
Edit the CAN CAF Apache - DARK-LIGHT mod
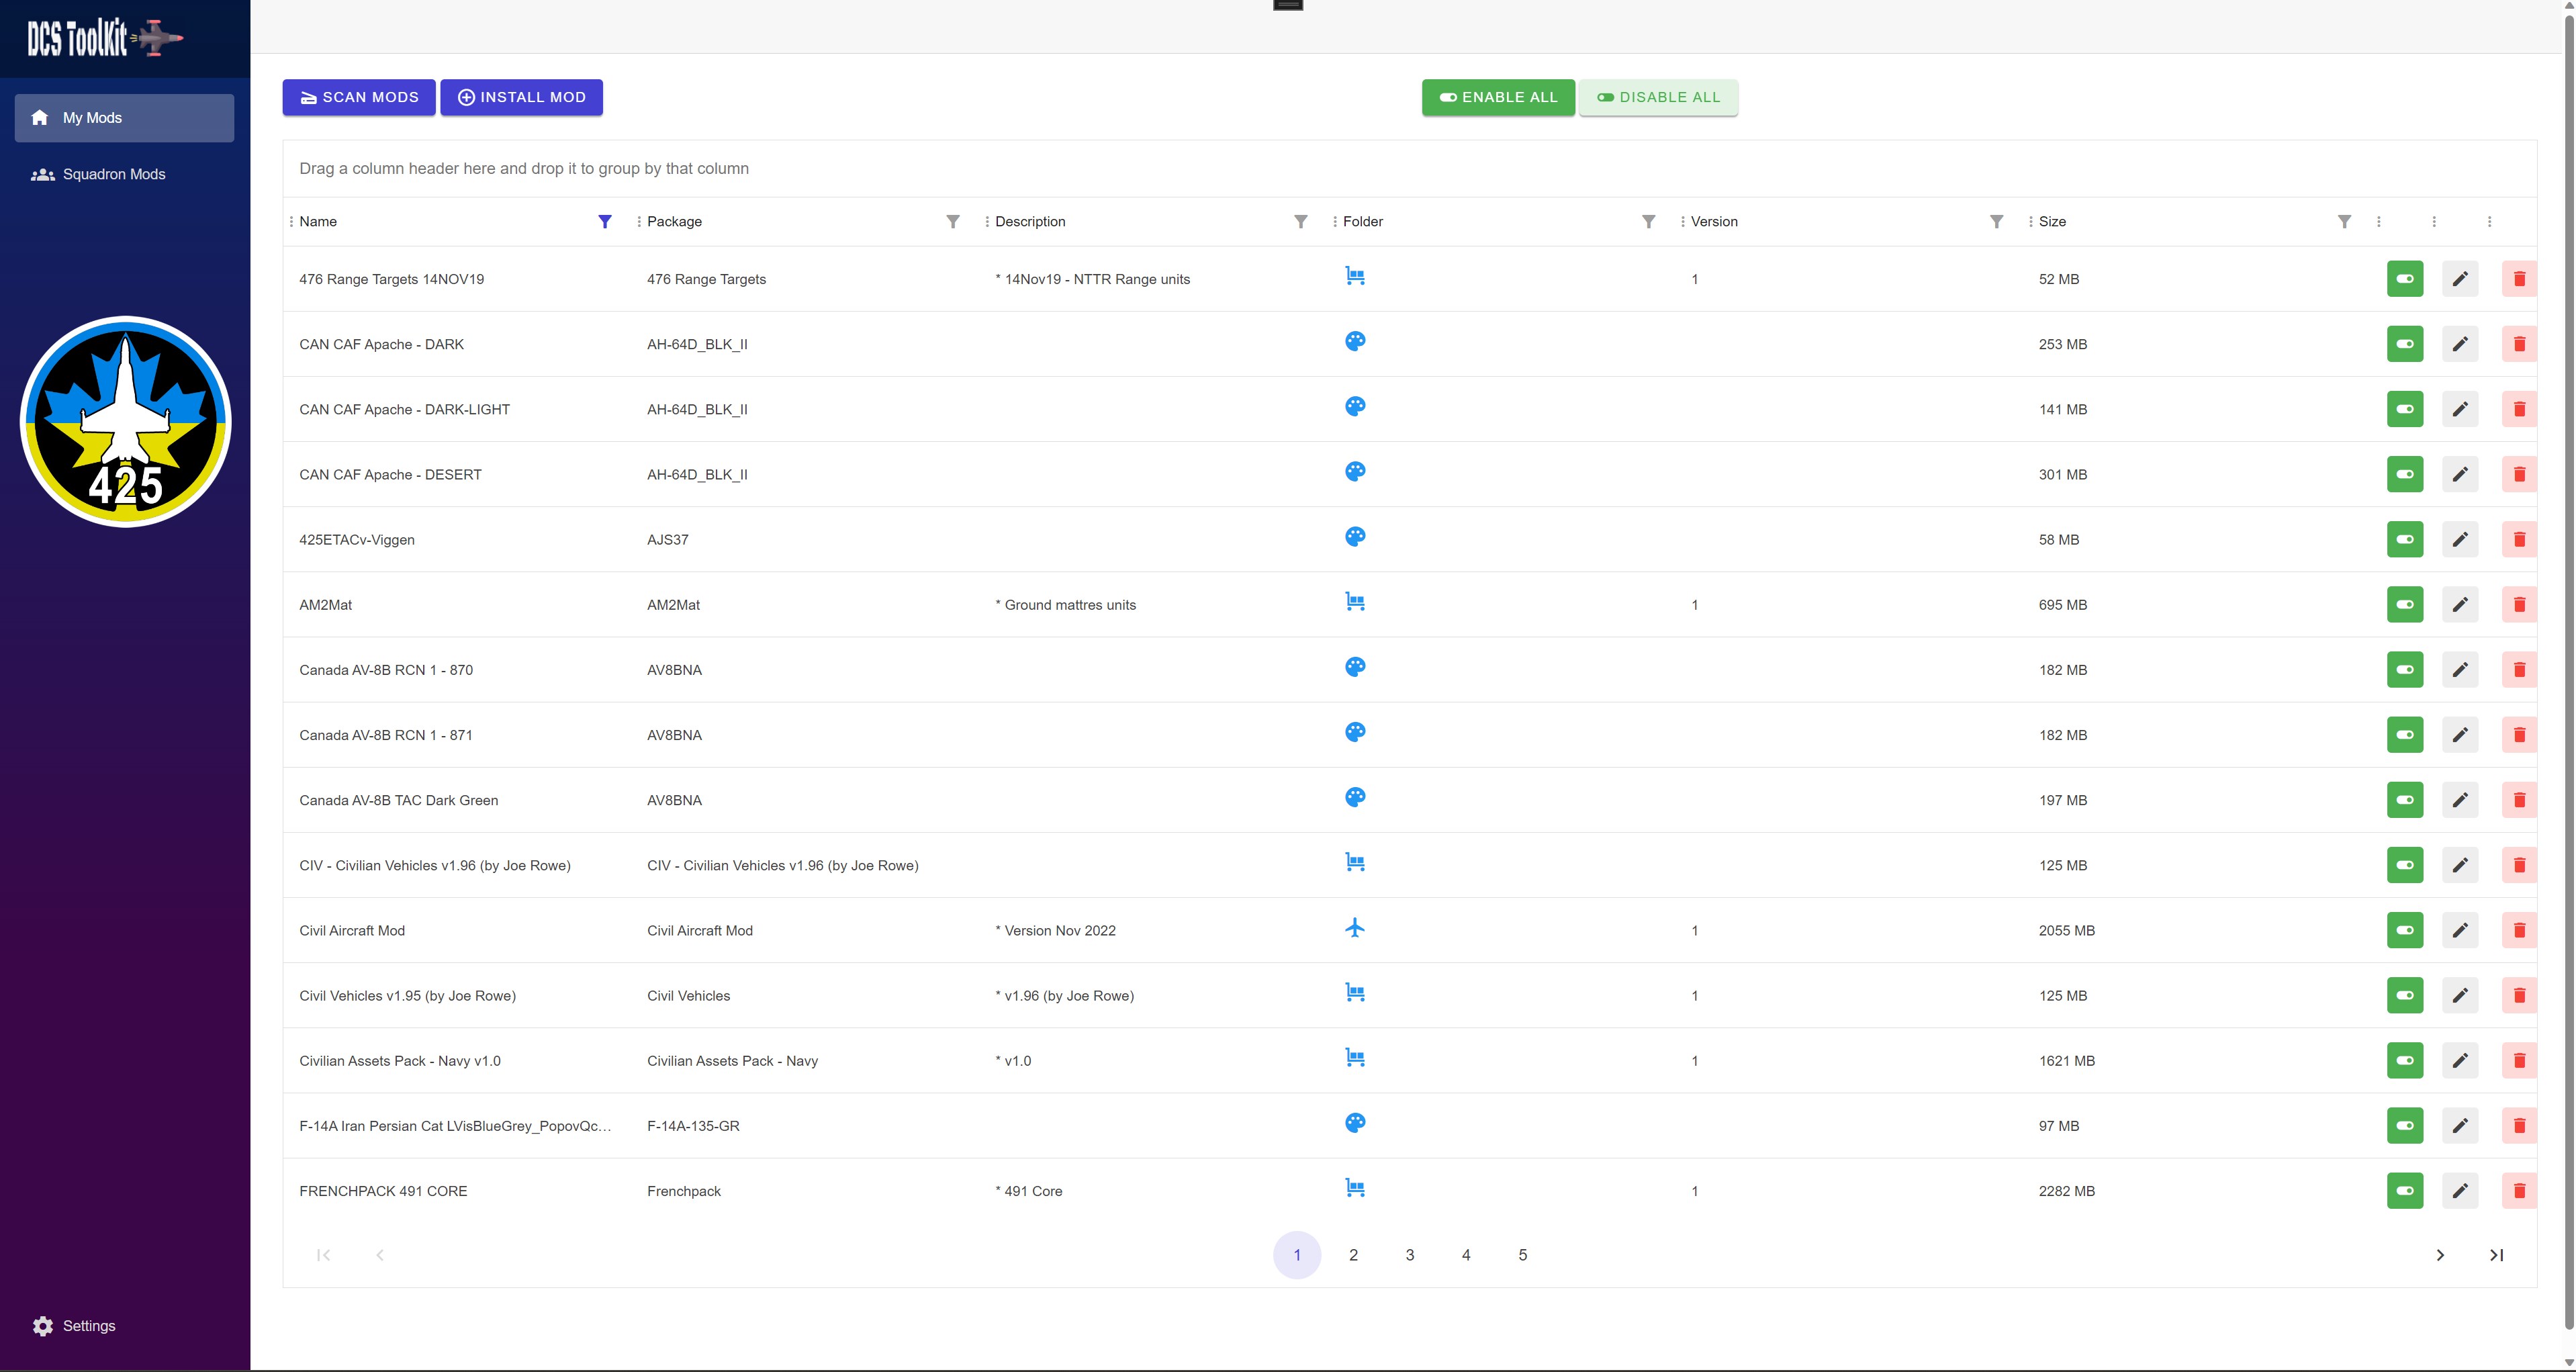pyautogui.click(x=2460, y=409)
